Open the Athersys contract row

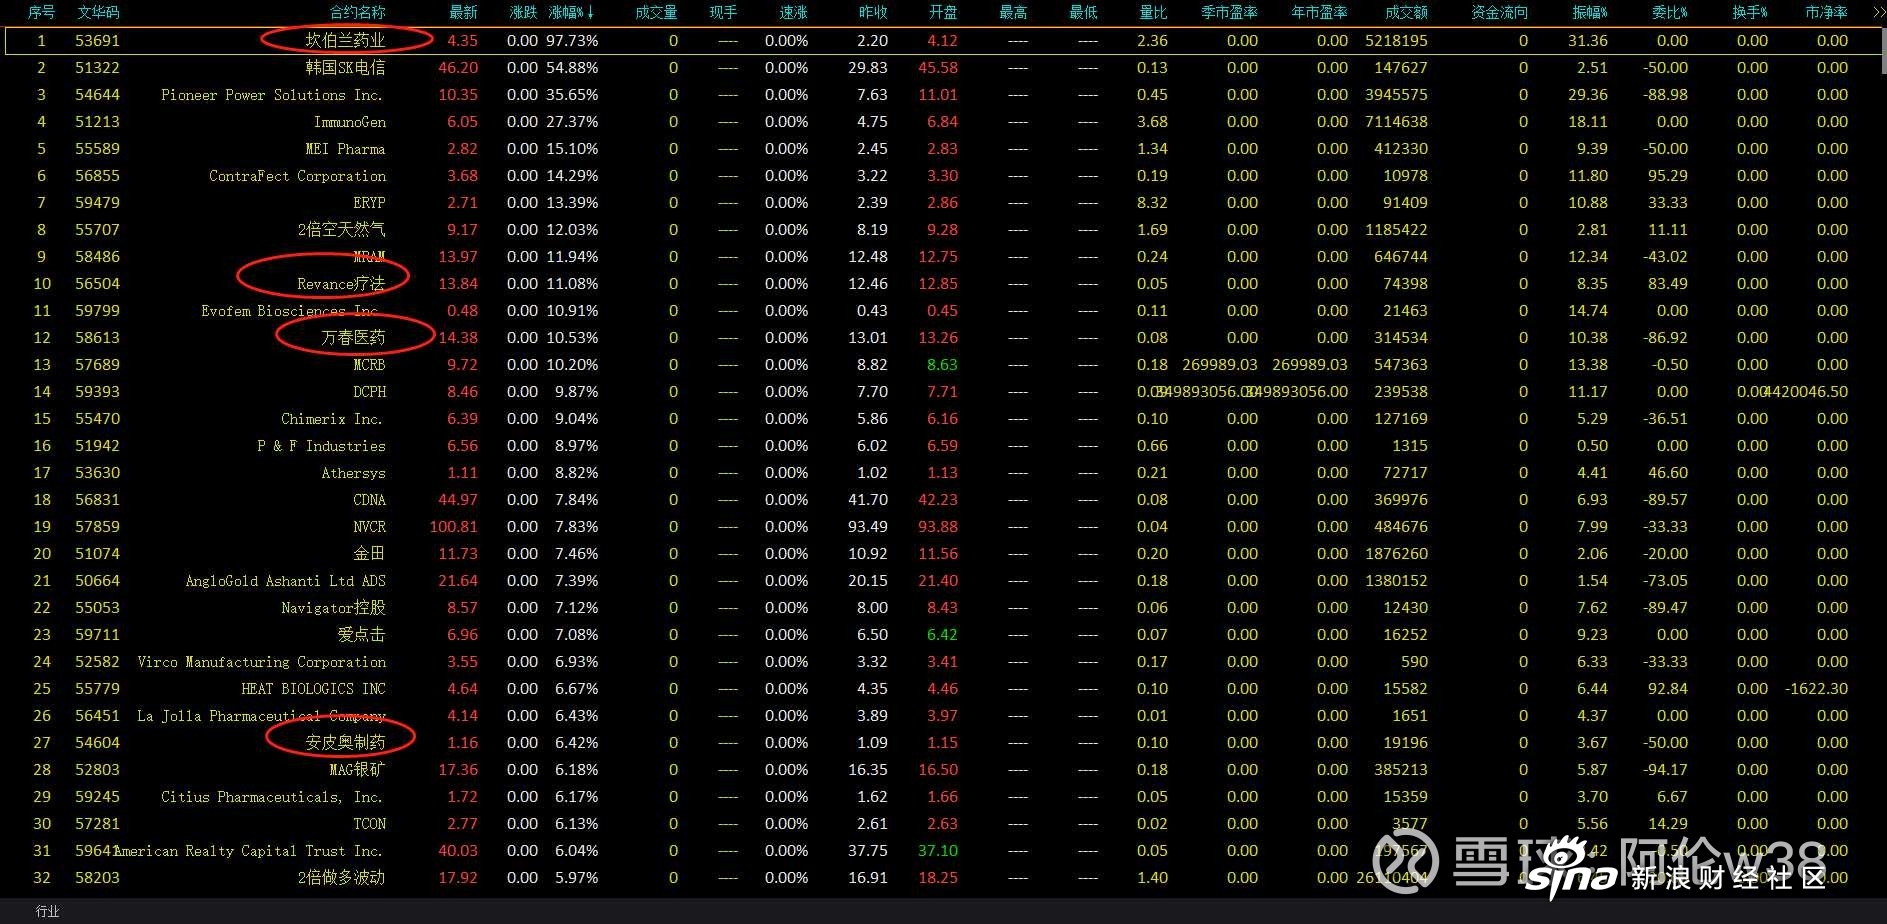[943, 473]
